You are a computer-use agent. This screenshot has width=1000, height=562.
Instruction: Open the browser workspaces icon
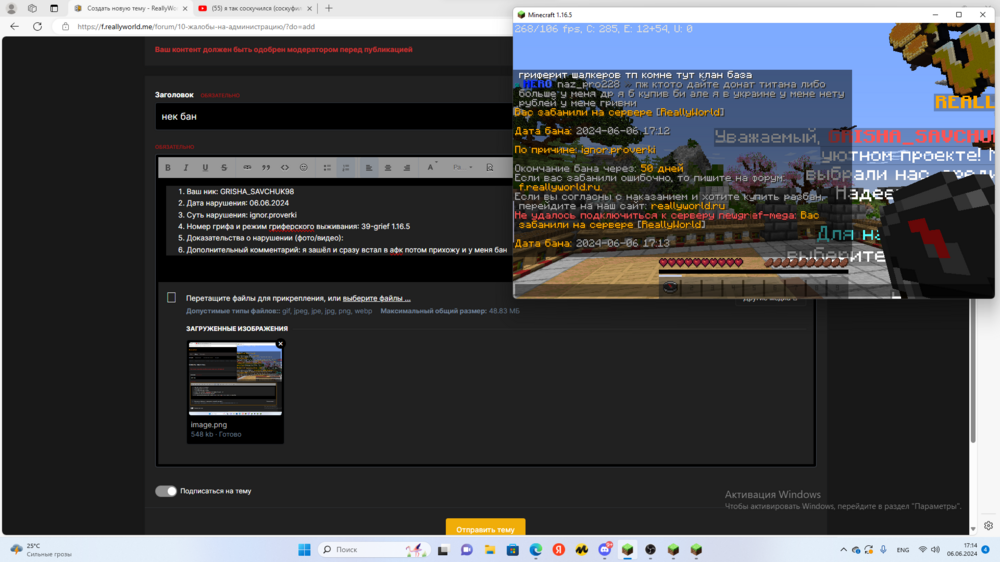tap(33, 8)
